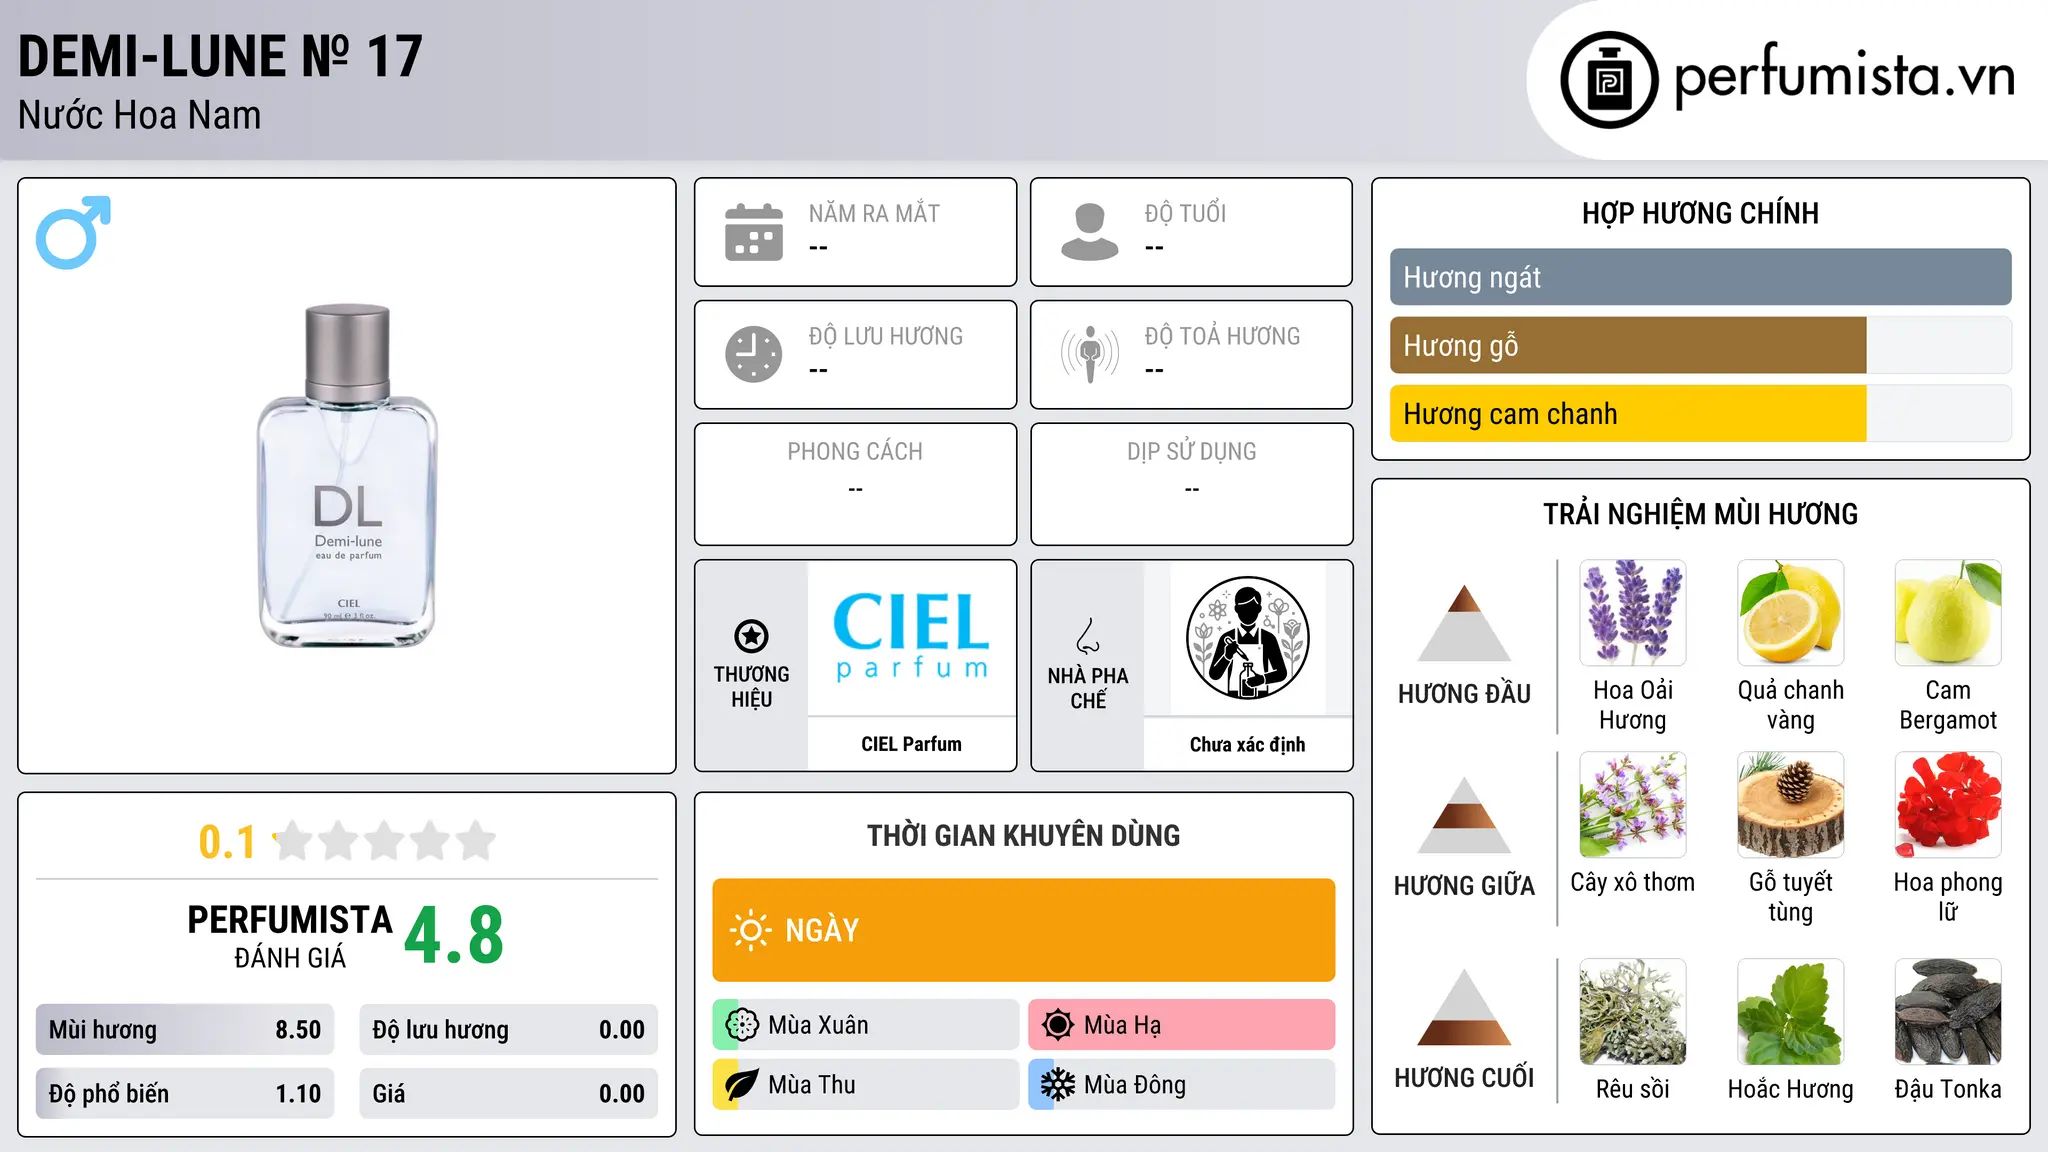Open the Hoa Oải Hương lavender thumbnail
2048x1152 pixels.
coord(1633,613)
